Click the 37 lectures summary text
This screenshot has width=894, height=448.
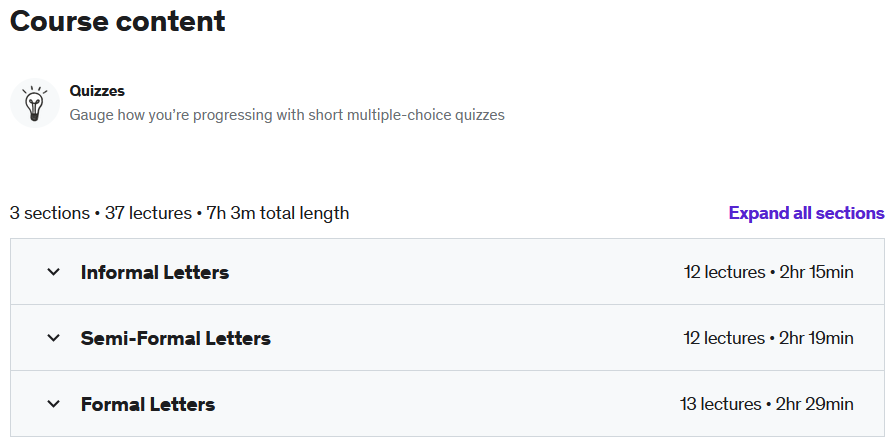148,213
